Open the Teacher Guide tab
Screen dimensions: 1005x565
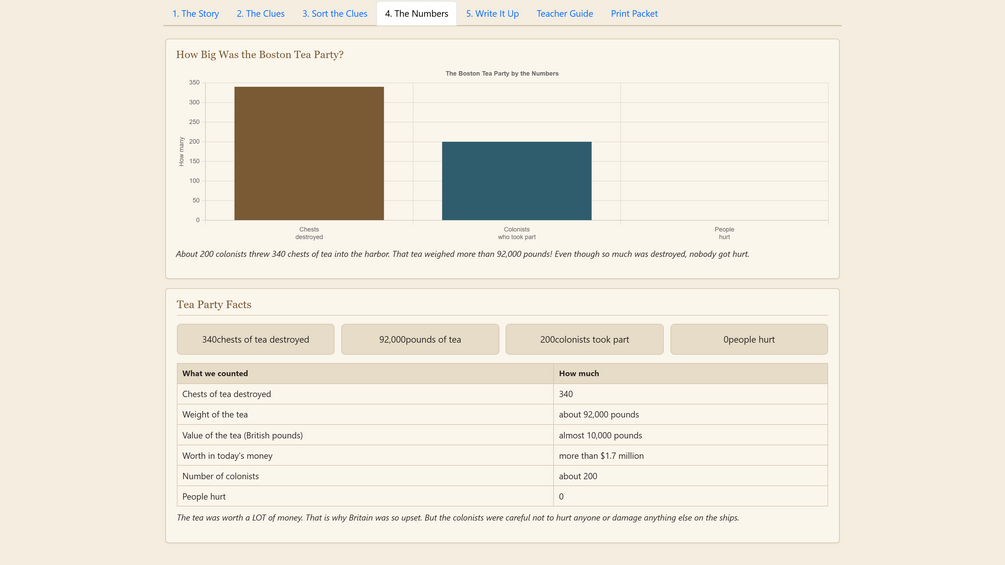click(x=565, y=13)
